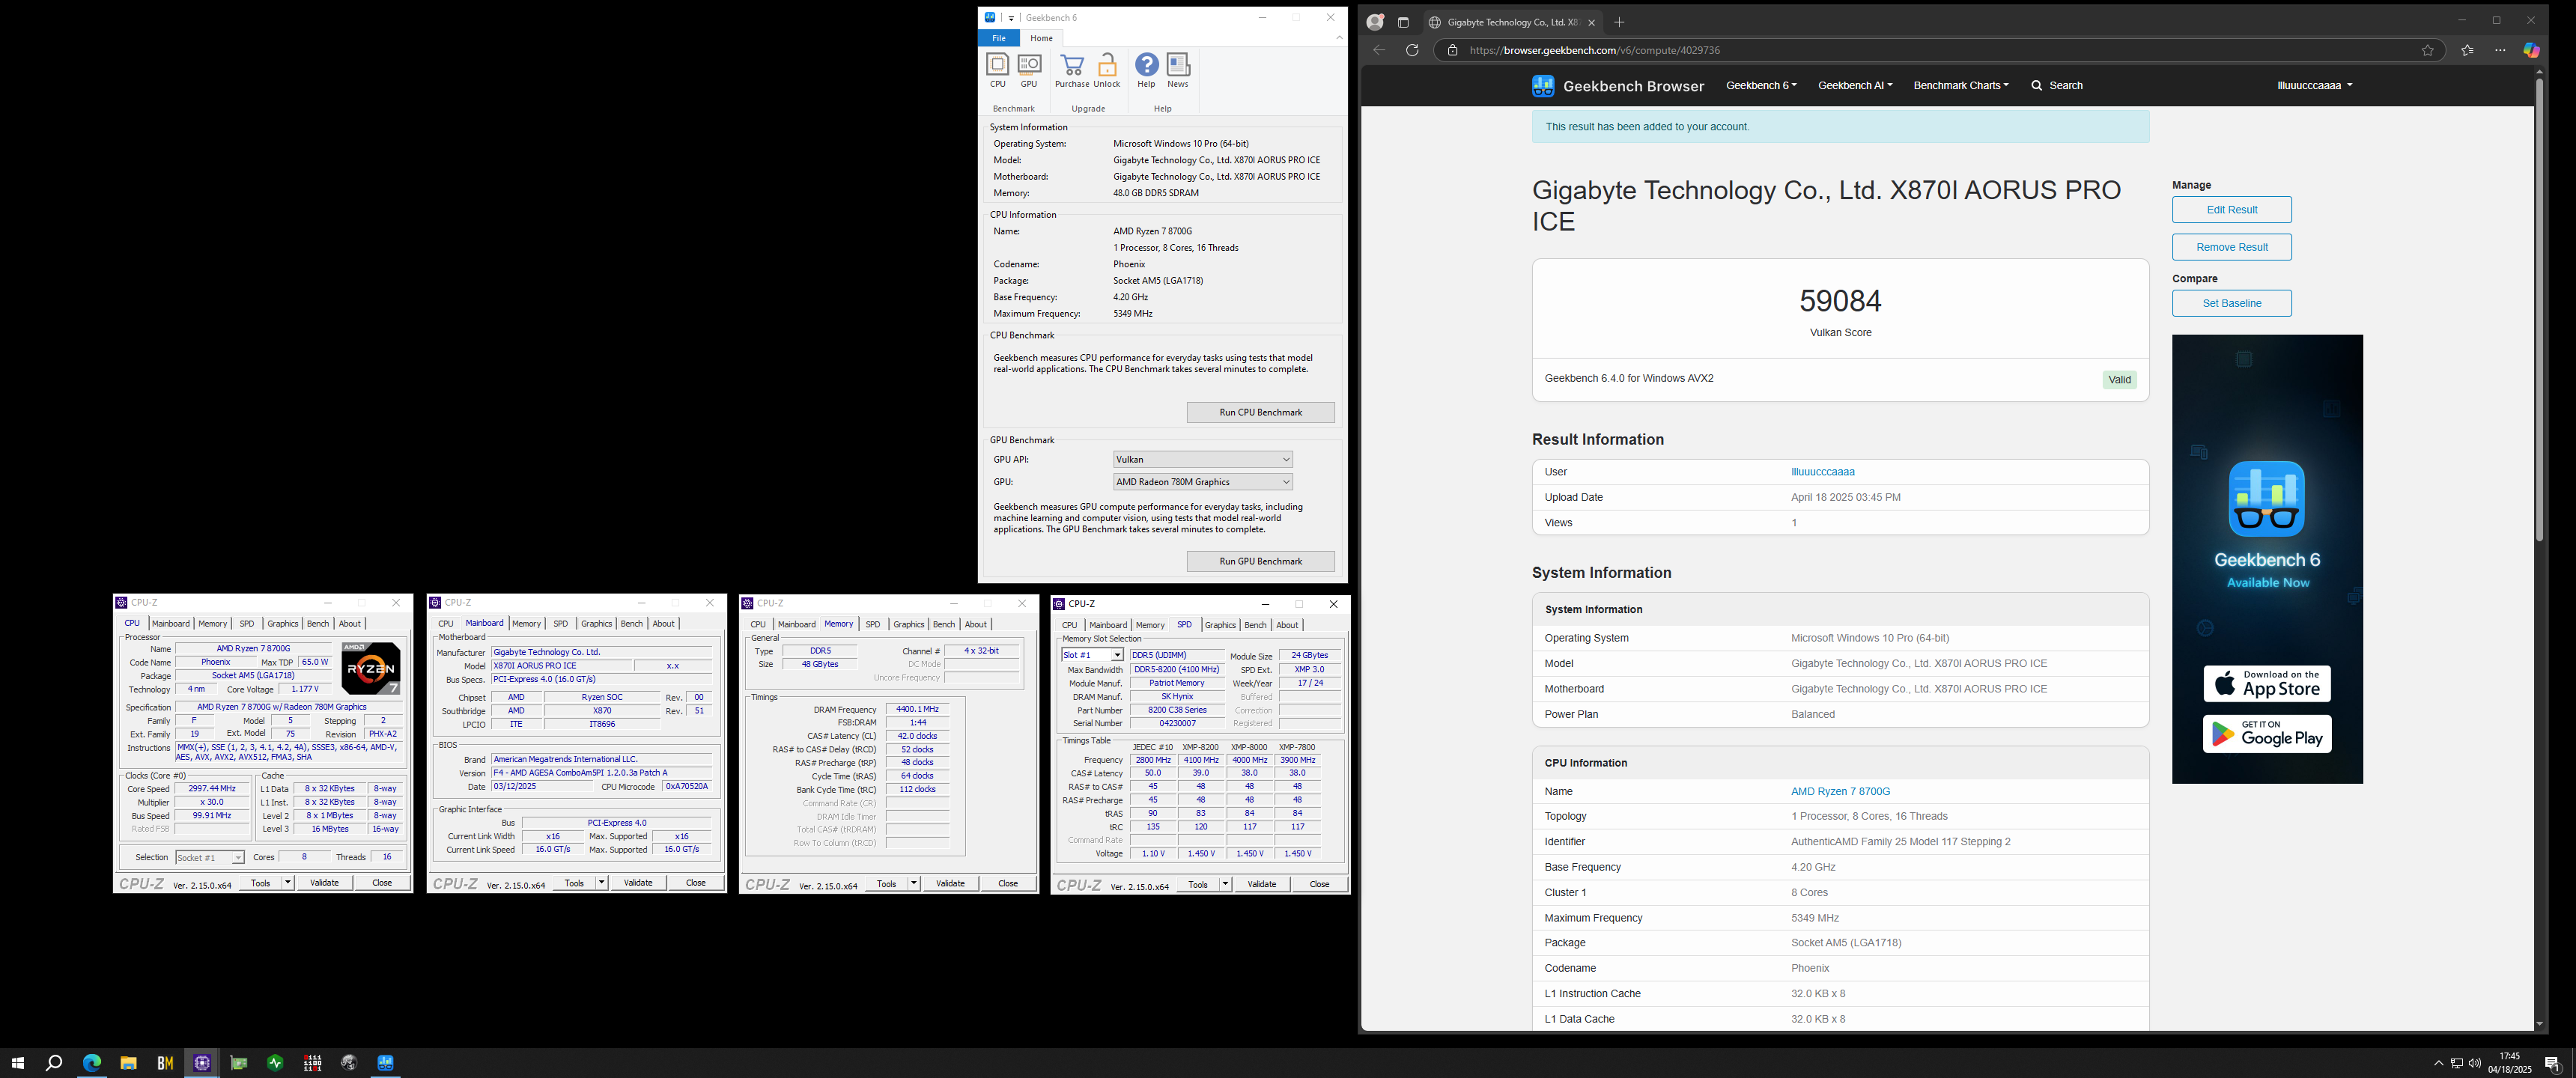Go back using the browser back arrow
This screenshot has height=1078, width=2576.
tap(1379, 50)
